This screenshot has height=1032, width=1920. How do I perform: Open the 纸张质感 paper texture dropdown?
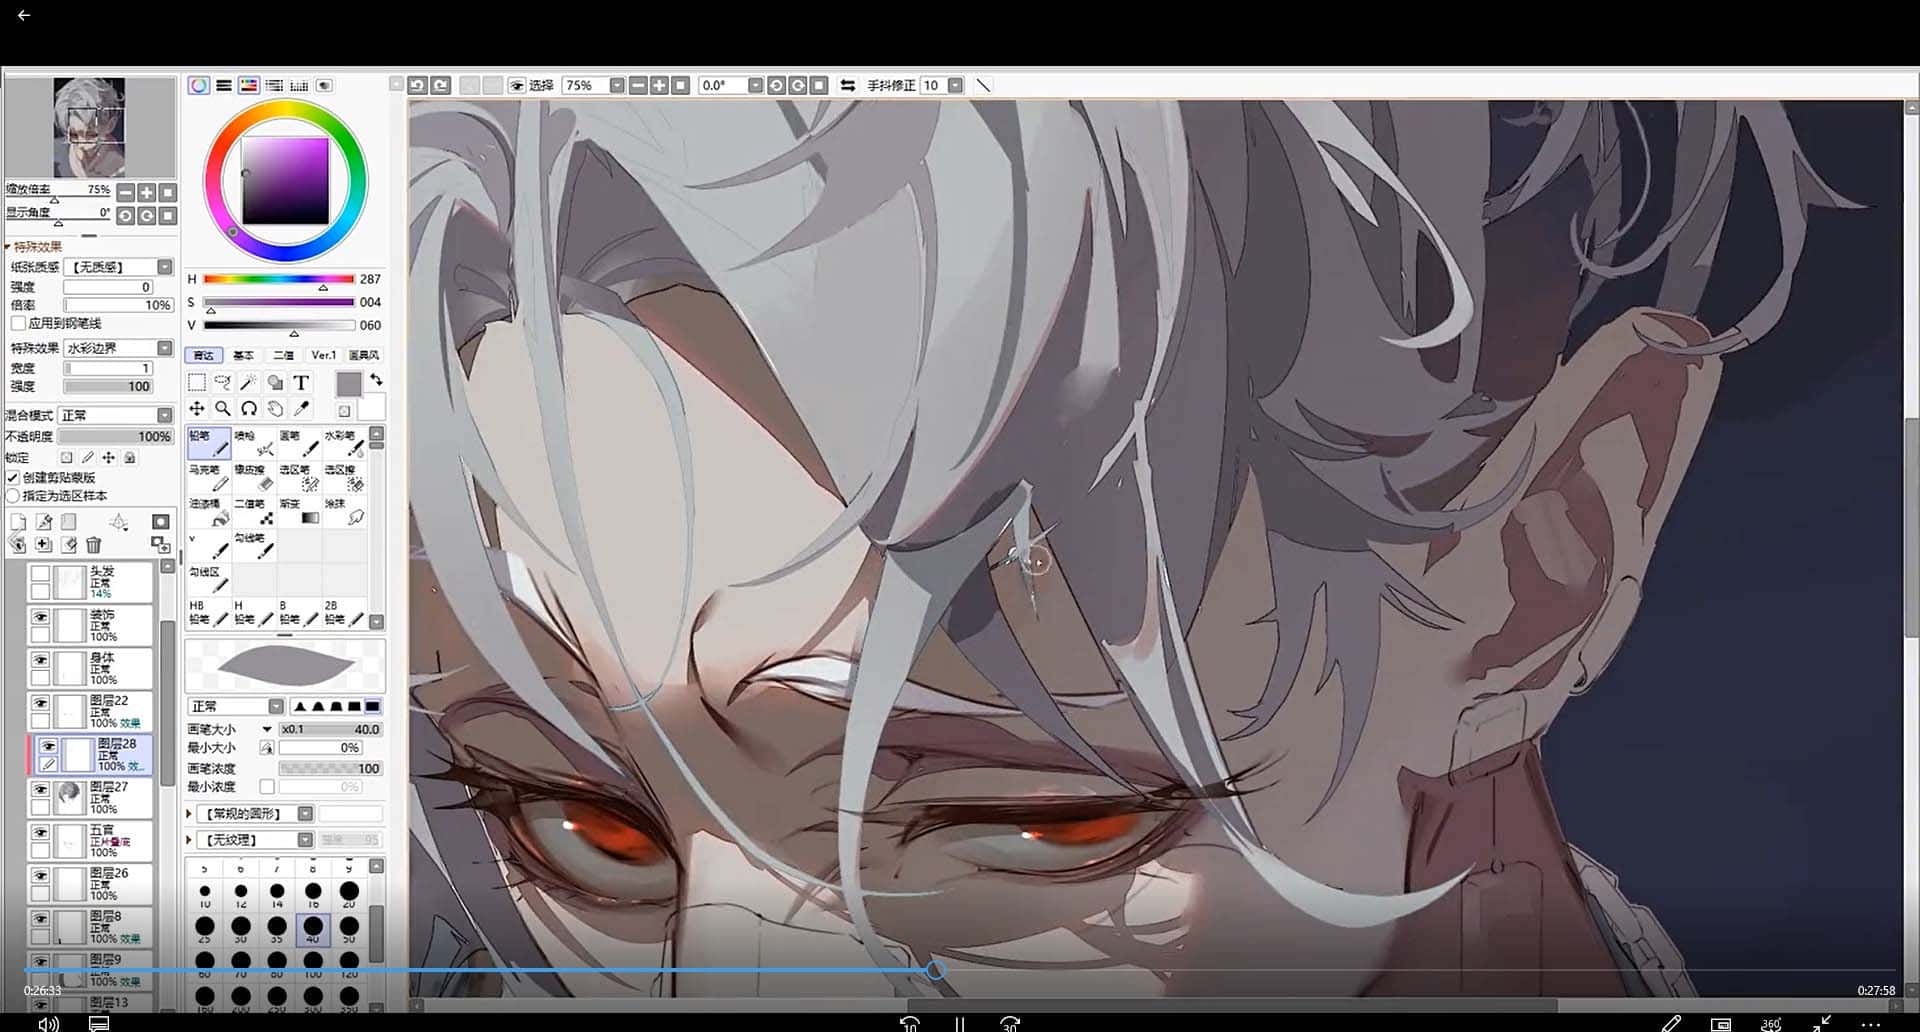[x=165, y=267]
